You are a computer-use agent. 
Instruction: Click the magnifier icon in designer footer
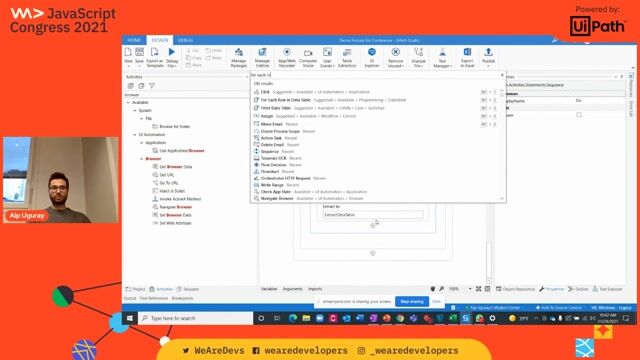(442, 289)
